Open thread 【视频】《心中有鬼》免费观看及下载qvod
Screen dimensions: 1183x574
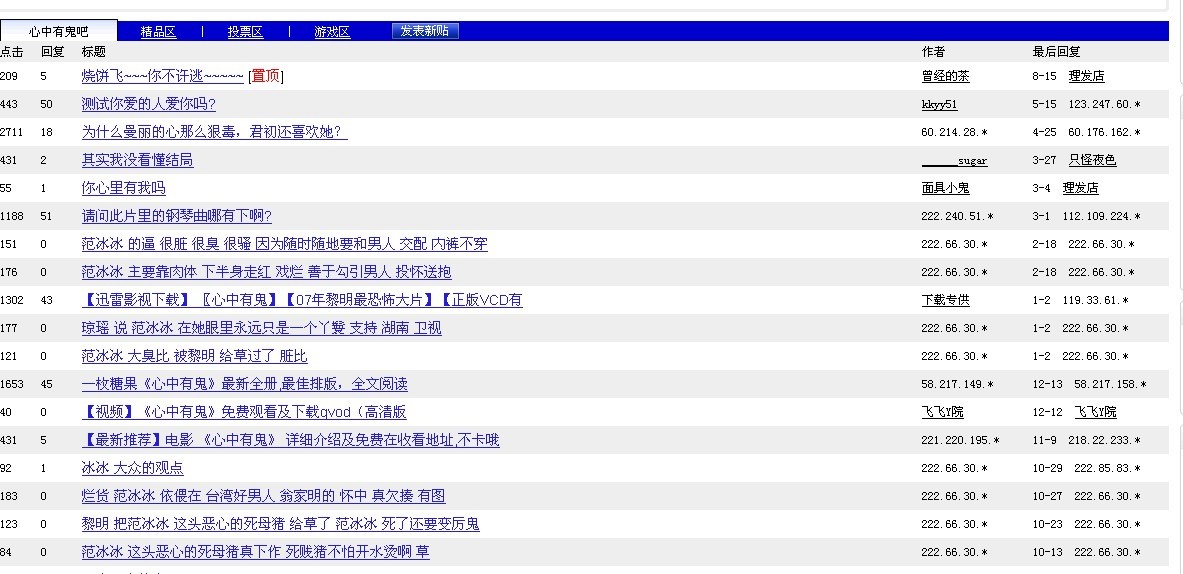pos(244,412)
